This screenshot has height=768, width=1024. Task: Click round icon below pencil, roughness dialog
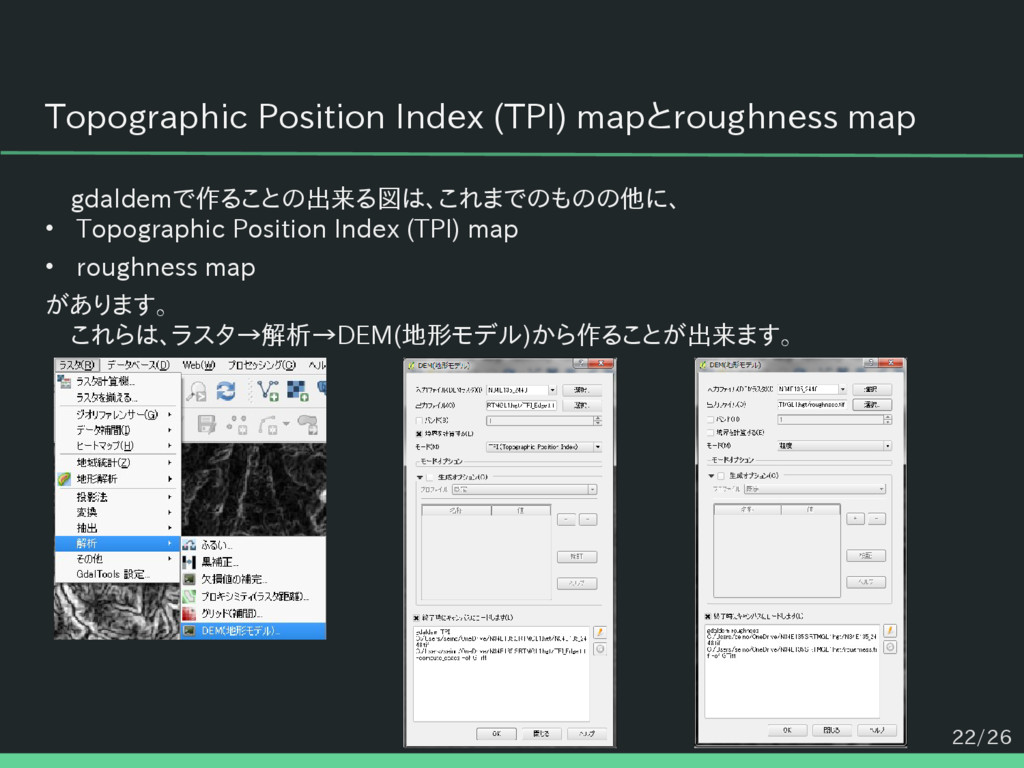890,647
